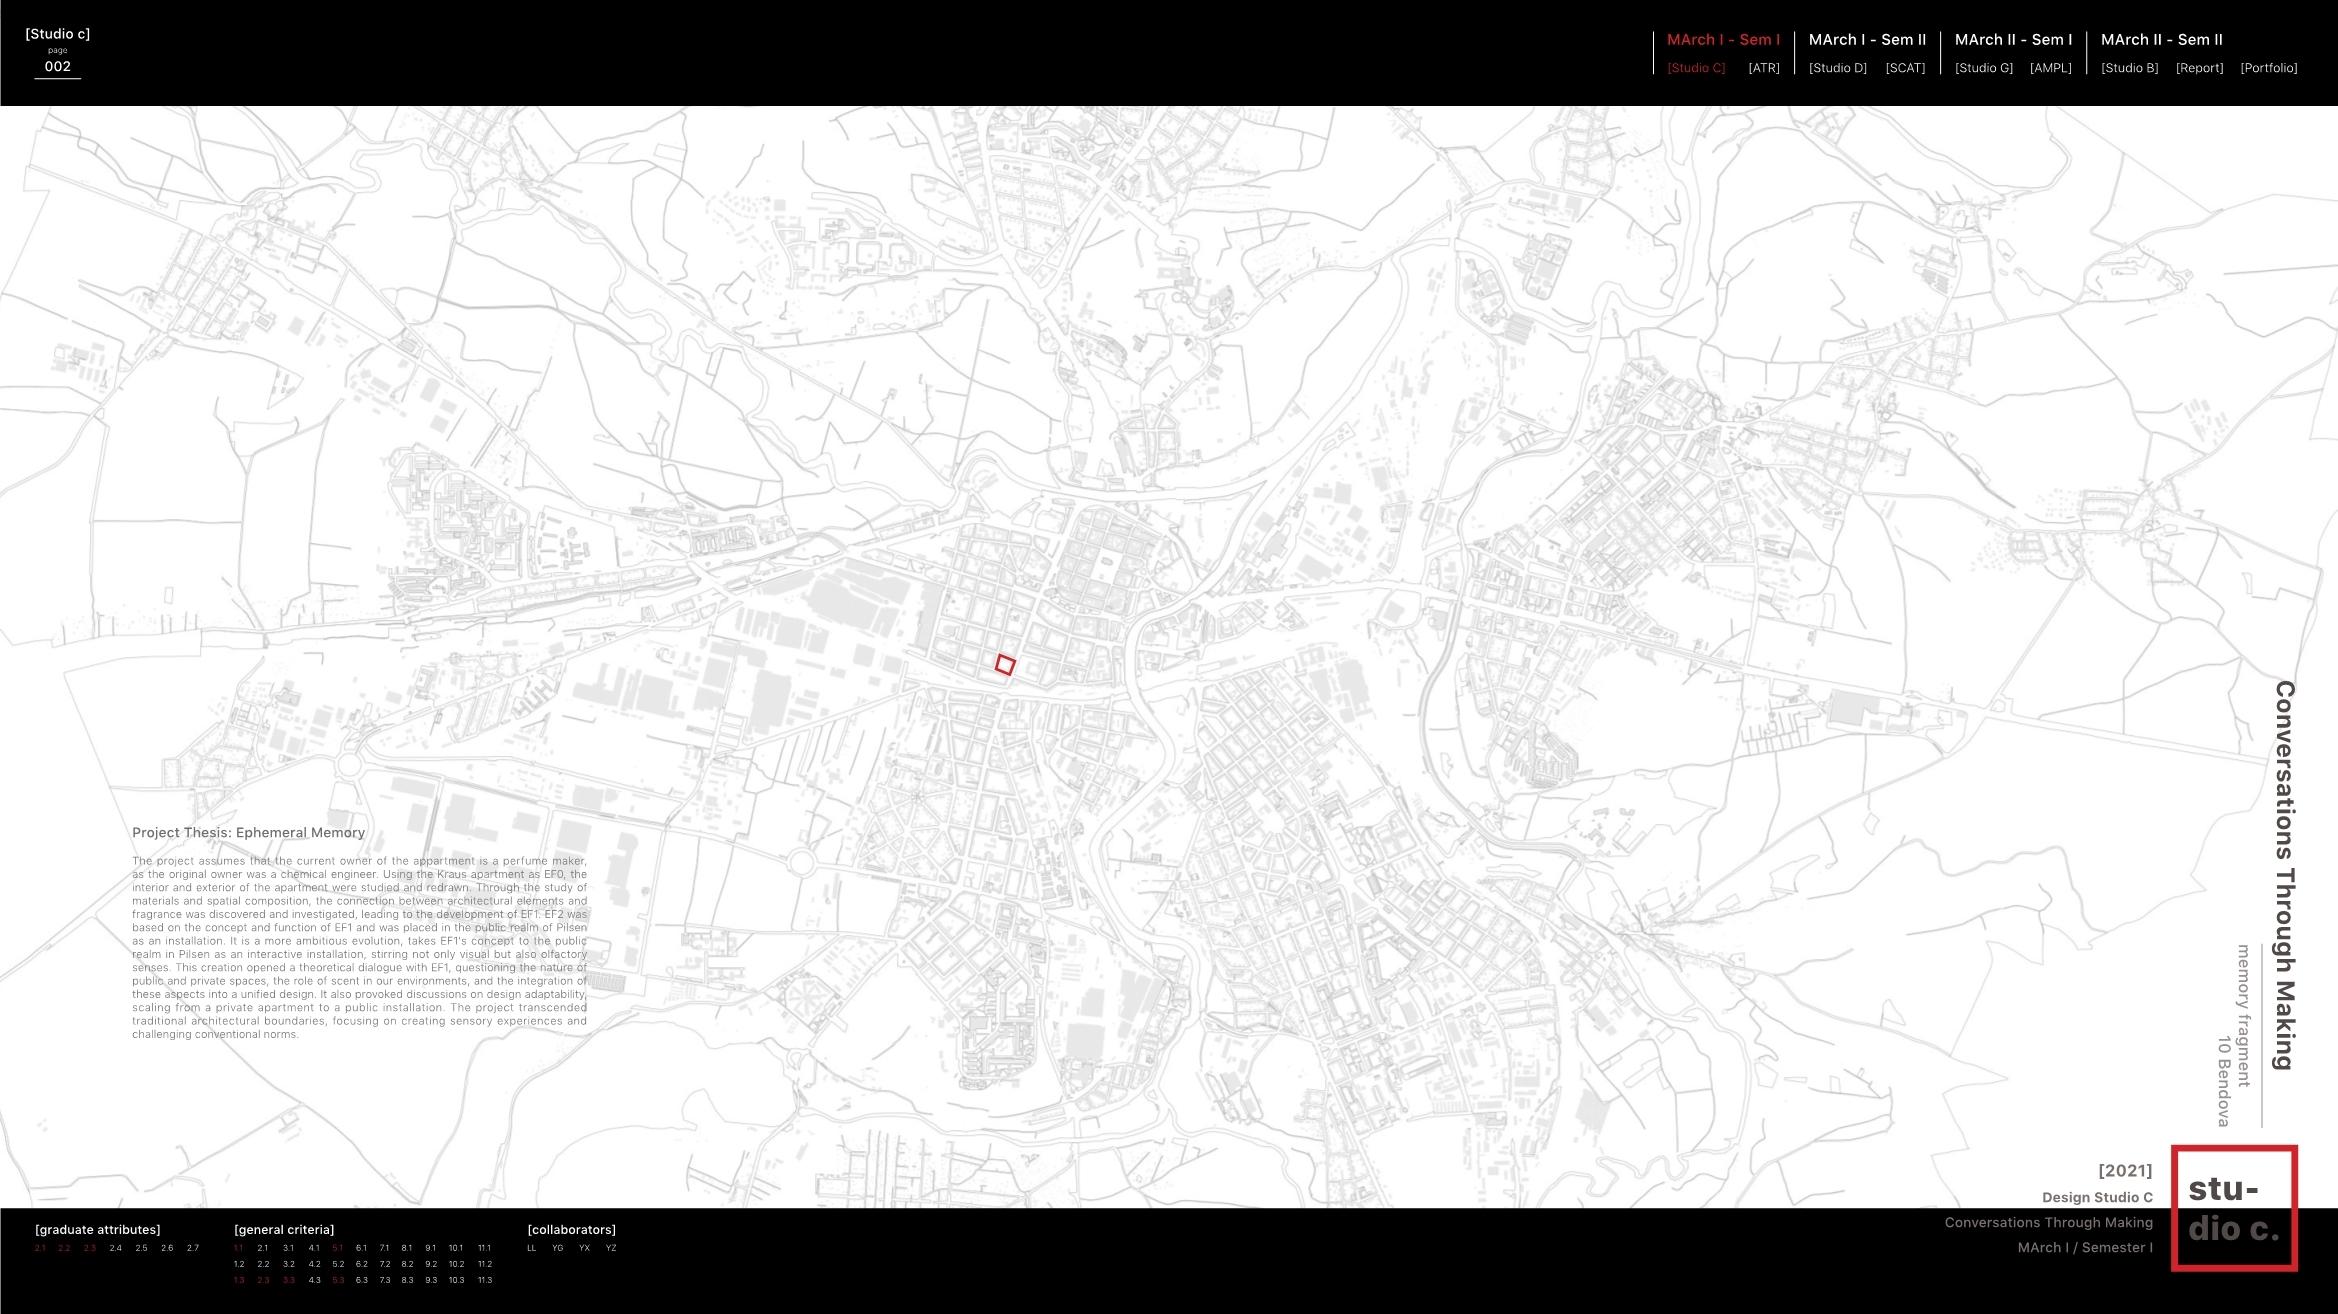Select general criteria 6.1

point(361,1248)
